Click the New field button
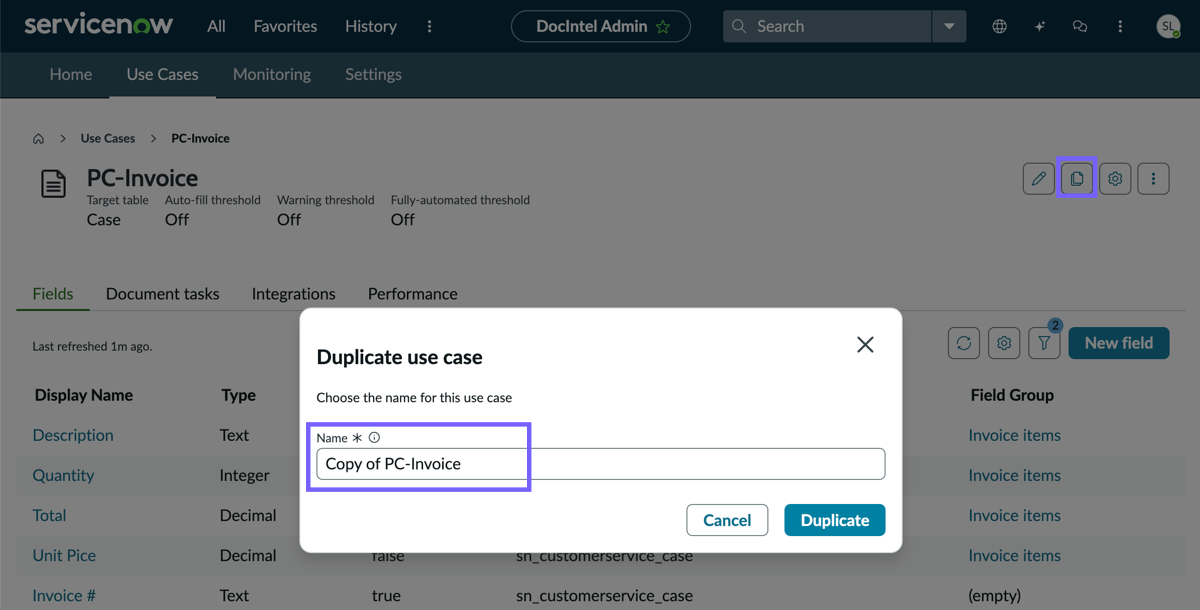 (x=1119, y=343)
